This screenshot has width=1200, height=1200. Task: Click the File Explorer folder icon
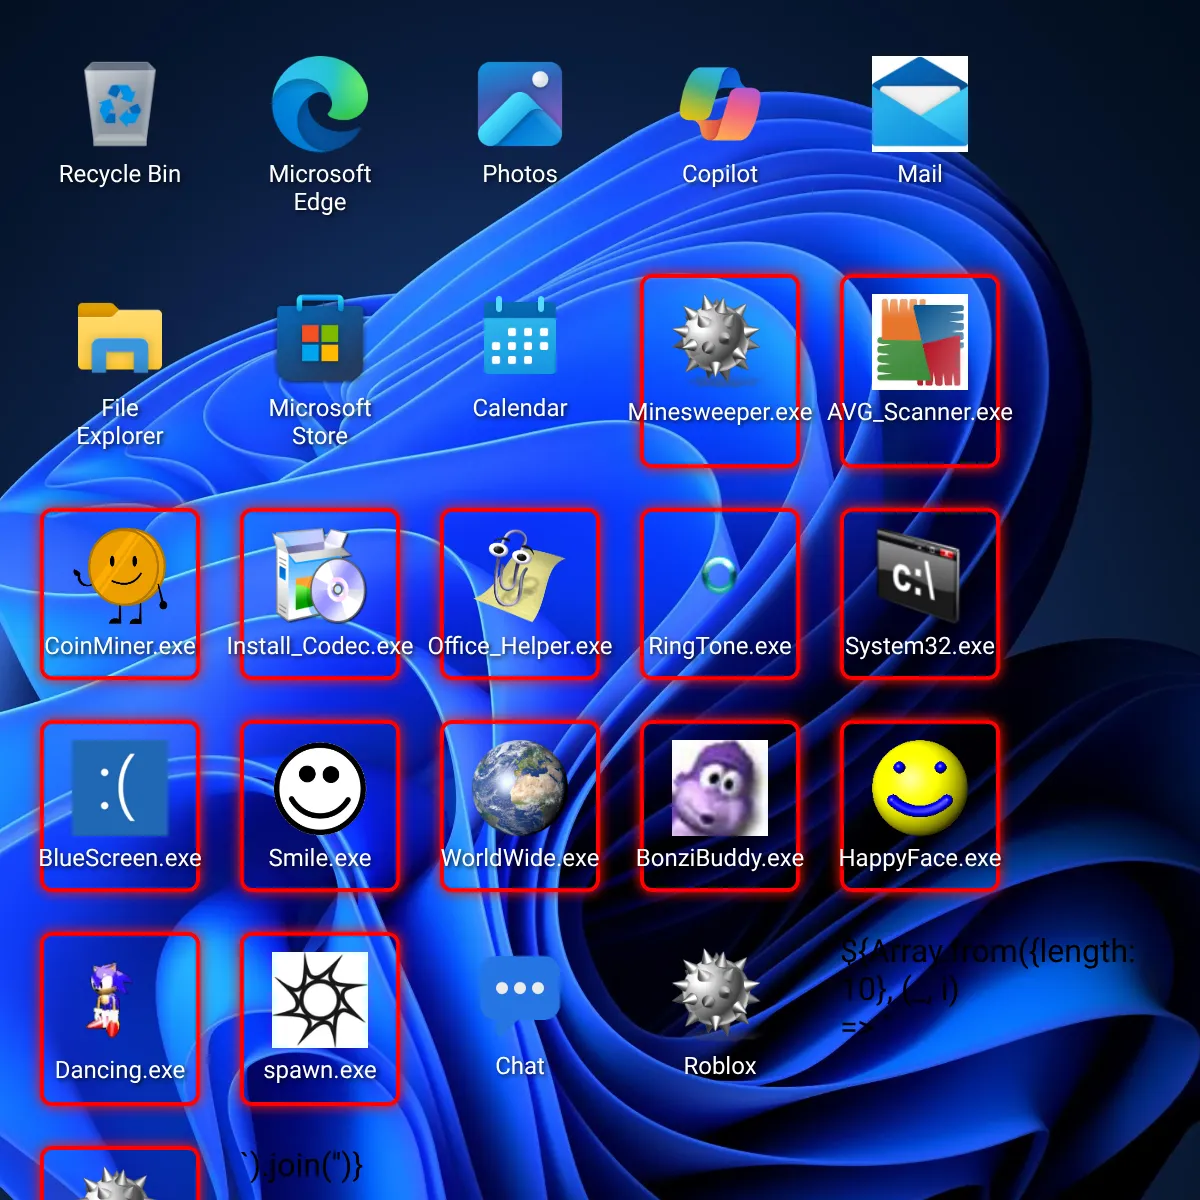(x=120, y=338)
